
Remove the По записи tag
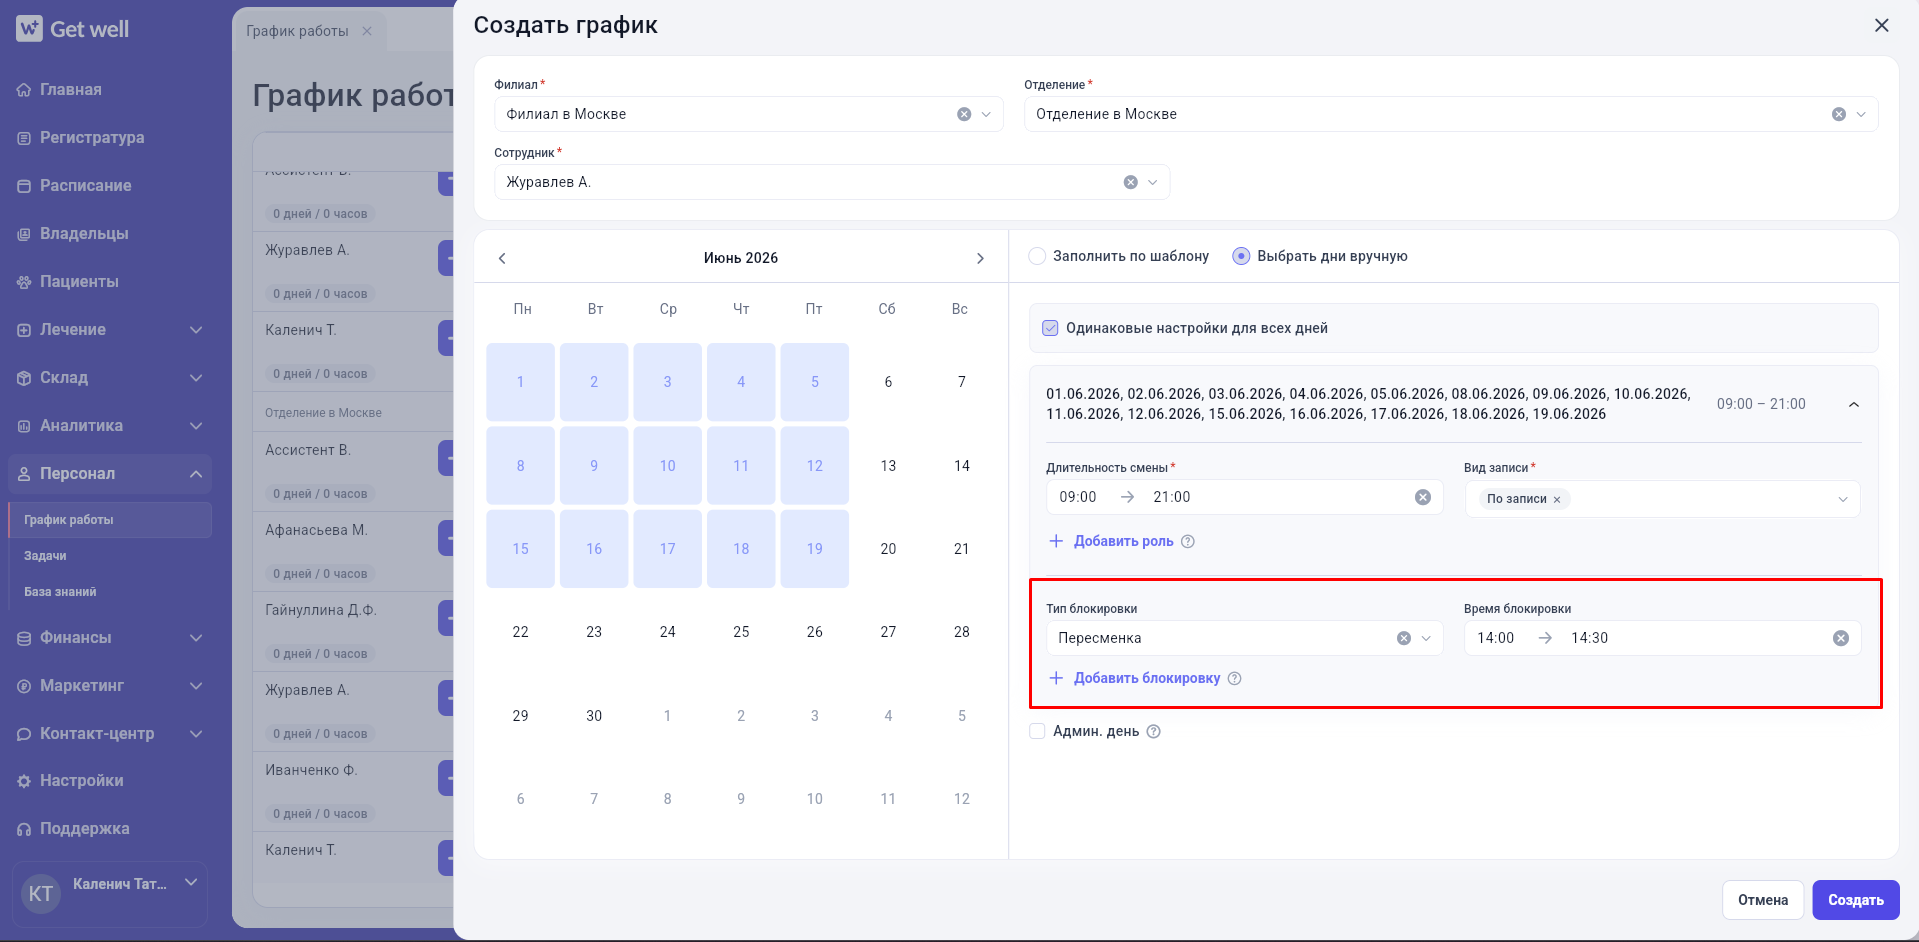(1556, 500)
